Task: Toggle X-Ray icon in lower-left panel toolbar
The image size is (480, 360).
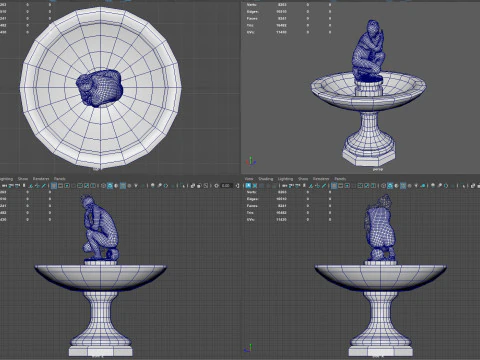Action: 193,186
